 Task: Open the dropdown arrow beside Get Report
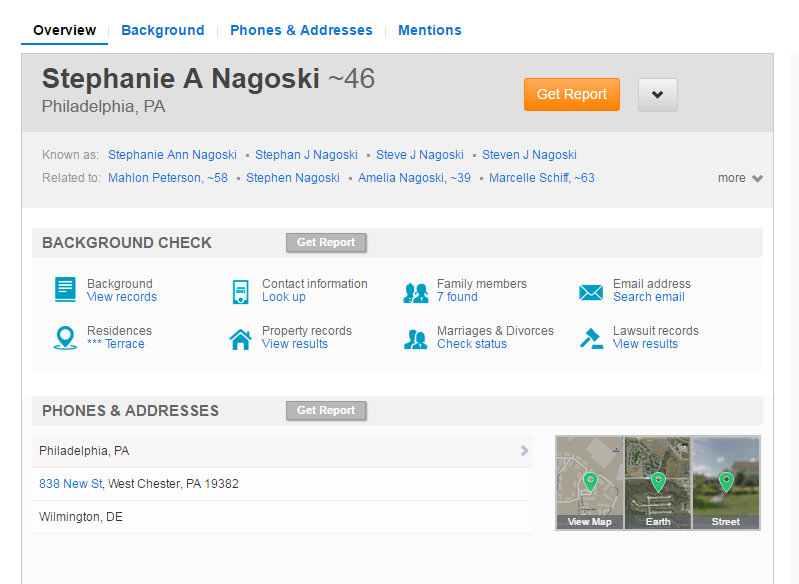click(657, 95)
